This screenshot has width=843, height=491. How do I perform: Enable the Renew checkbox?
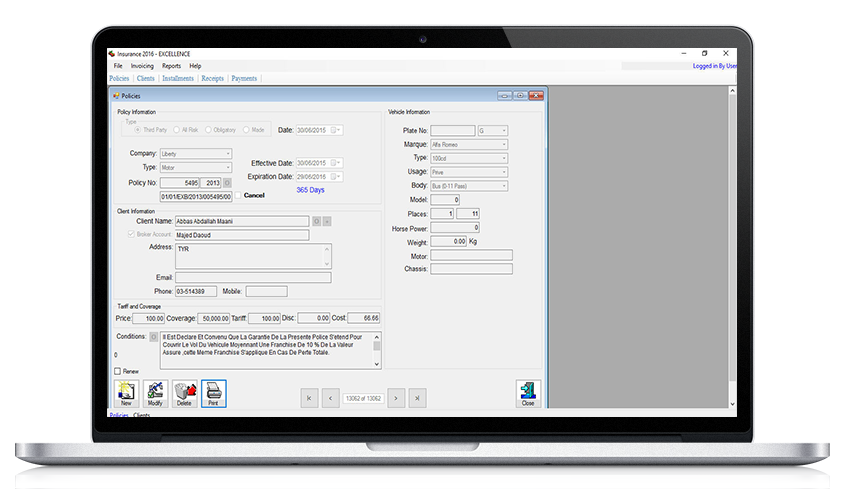[118, 371]
